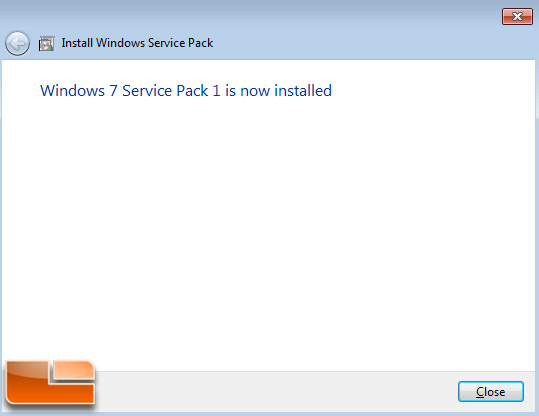Click the "Install Windows Service Pack" title text
This screenshot has width=539, height=416.
(x=137, y=43)
